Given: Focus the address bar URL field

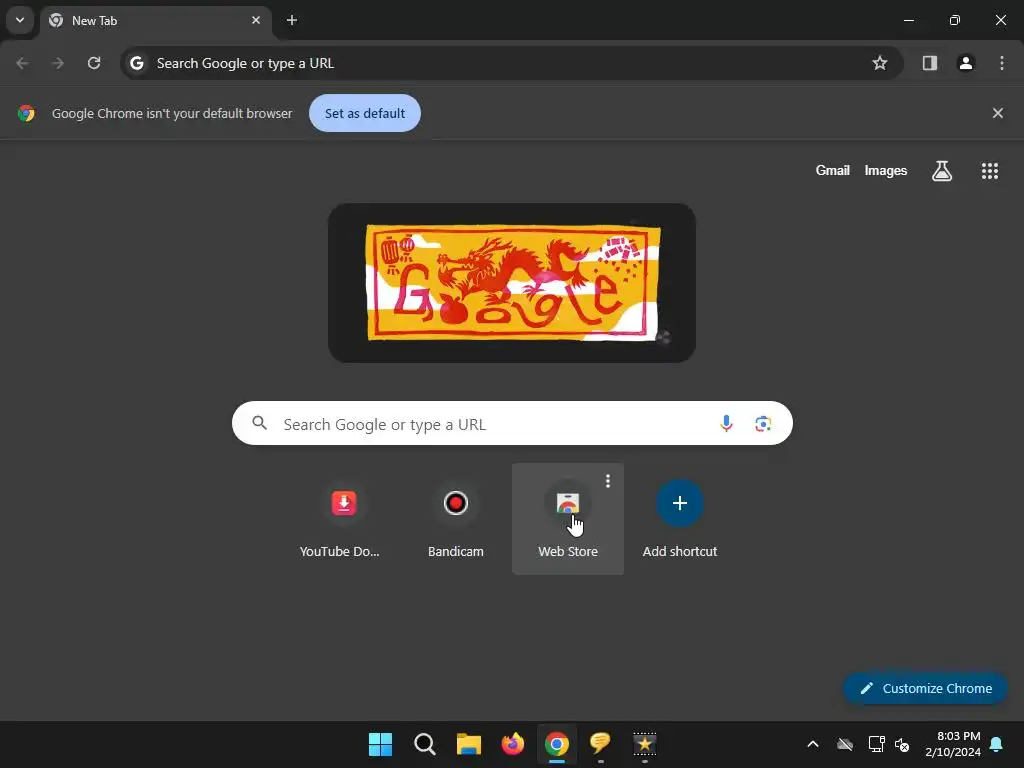Looking at the screenshot, I should 511,63.
